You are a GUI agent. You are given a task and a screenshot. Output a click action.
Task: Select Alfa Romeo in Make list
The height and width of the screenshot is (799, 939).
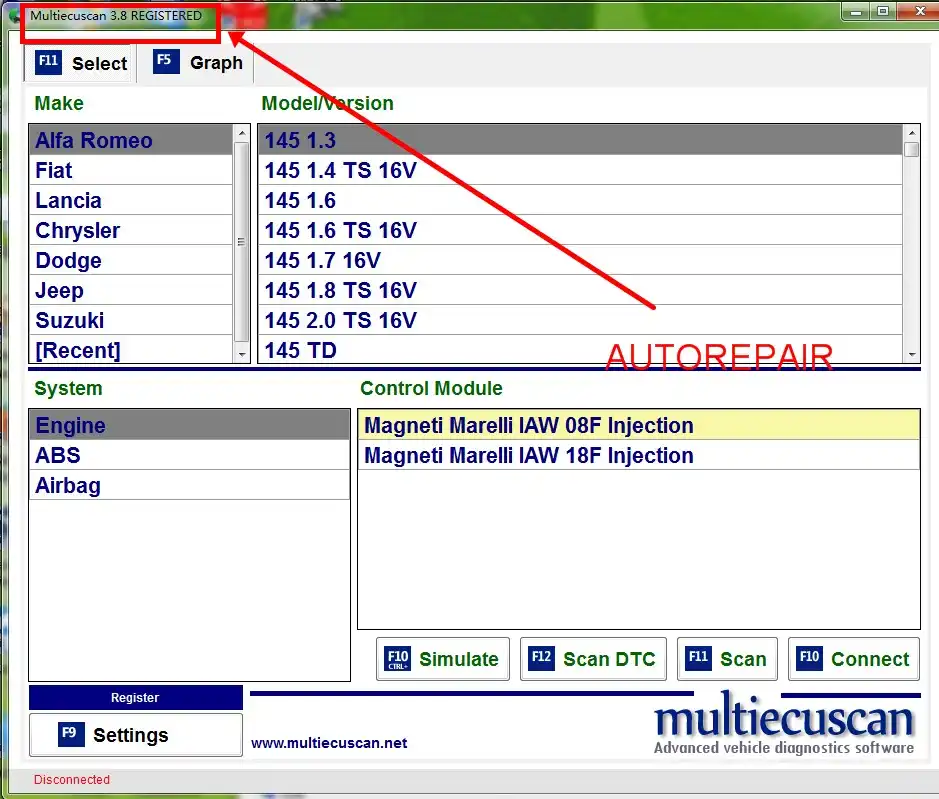pyautogui.click(x=131, y=140)
